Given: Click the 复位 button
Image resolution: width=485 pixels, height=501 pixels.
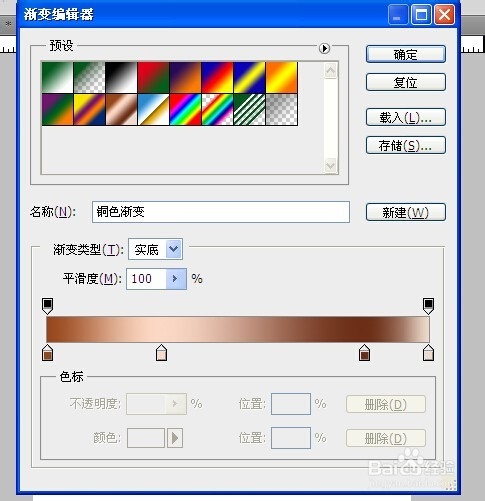Looking at the screenshot, I should coord(406,82).
